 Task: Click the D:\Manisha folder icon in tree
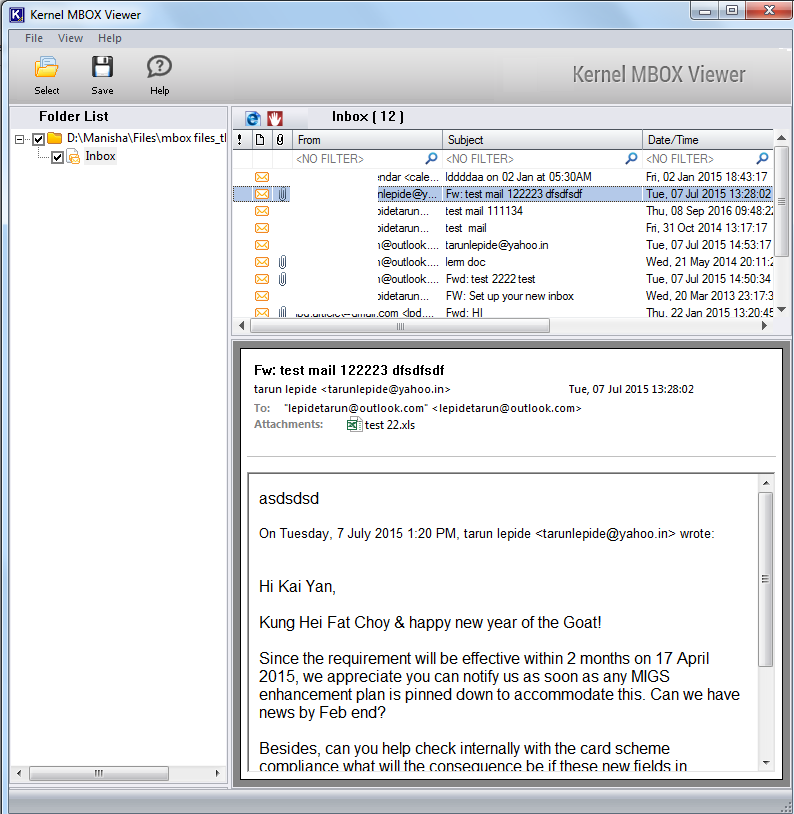(55, 138)
